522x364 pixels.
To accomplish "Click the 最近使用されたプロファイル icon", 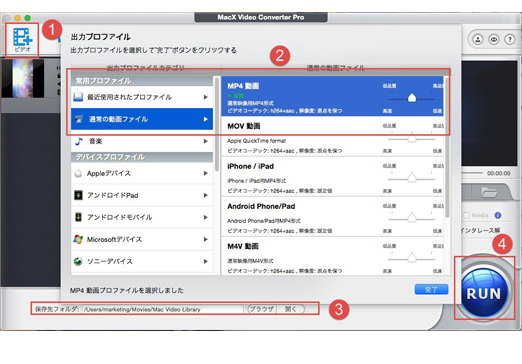I will coord(78,97).
